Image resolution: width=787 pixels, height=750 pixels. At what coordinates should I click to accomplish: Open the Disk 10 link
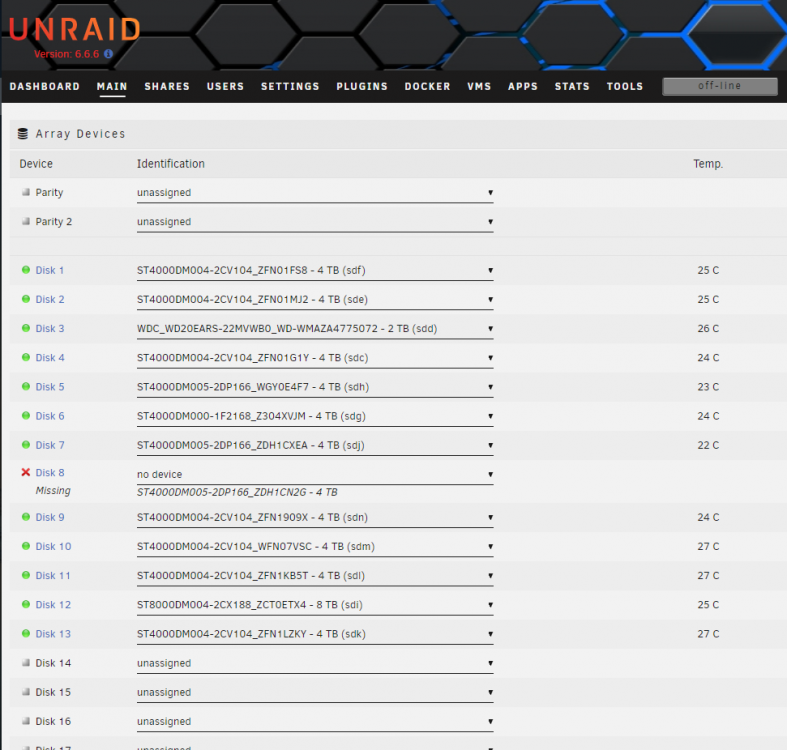(x=53, y=546)
